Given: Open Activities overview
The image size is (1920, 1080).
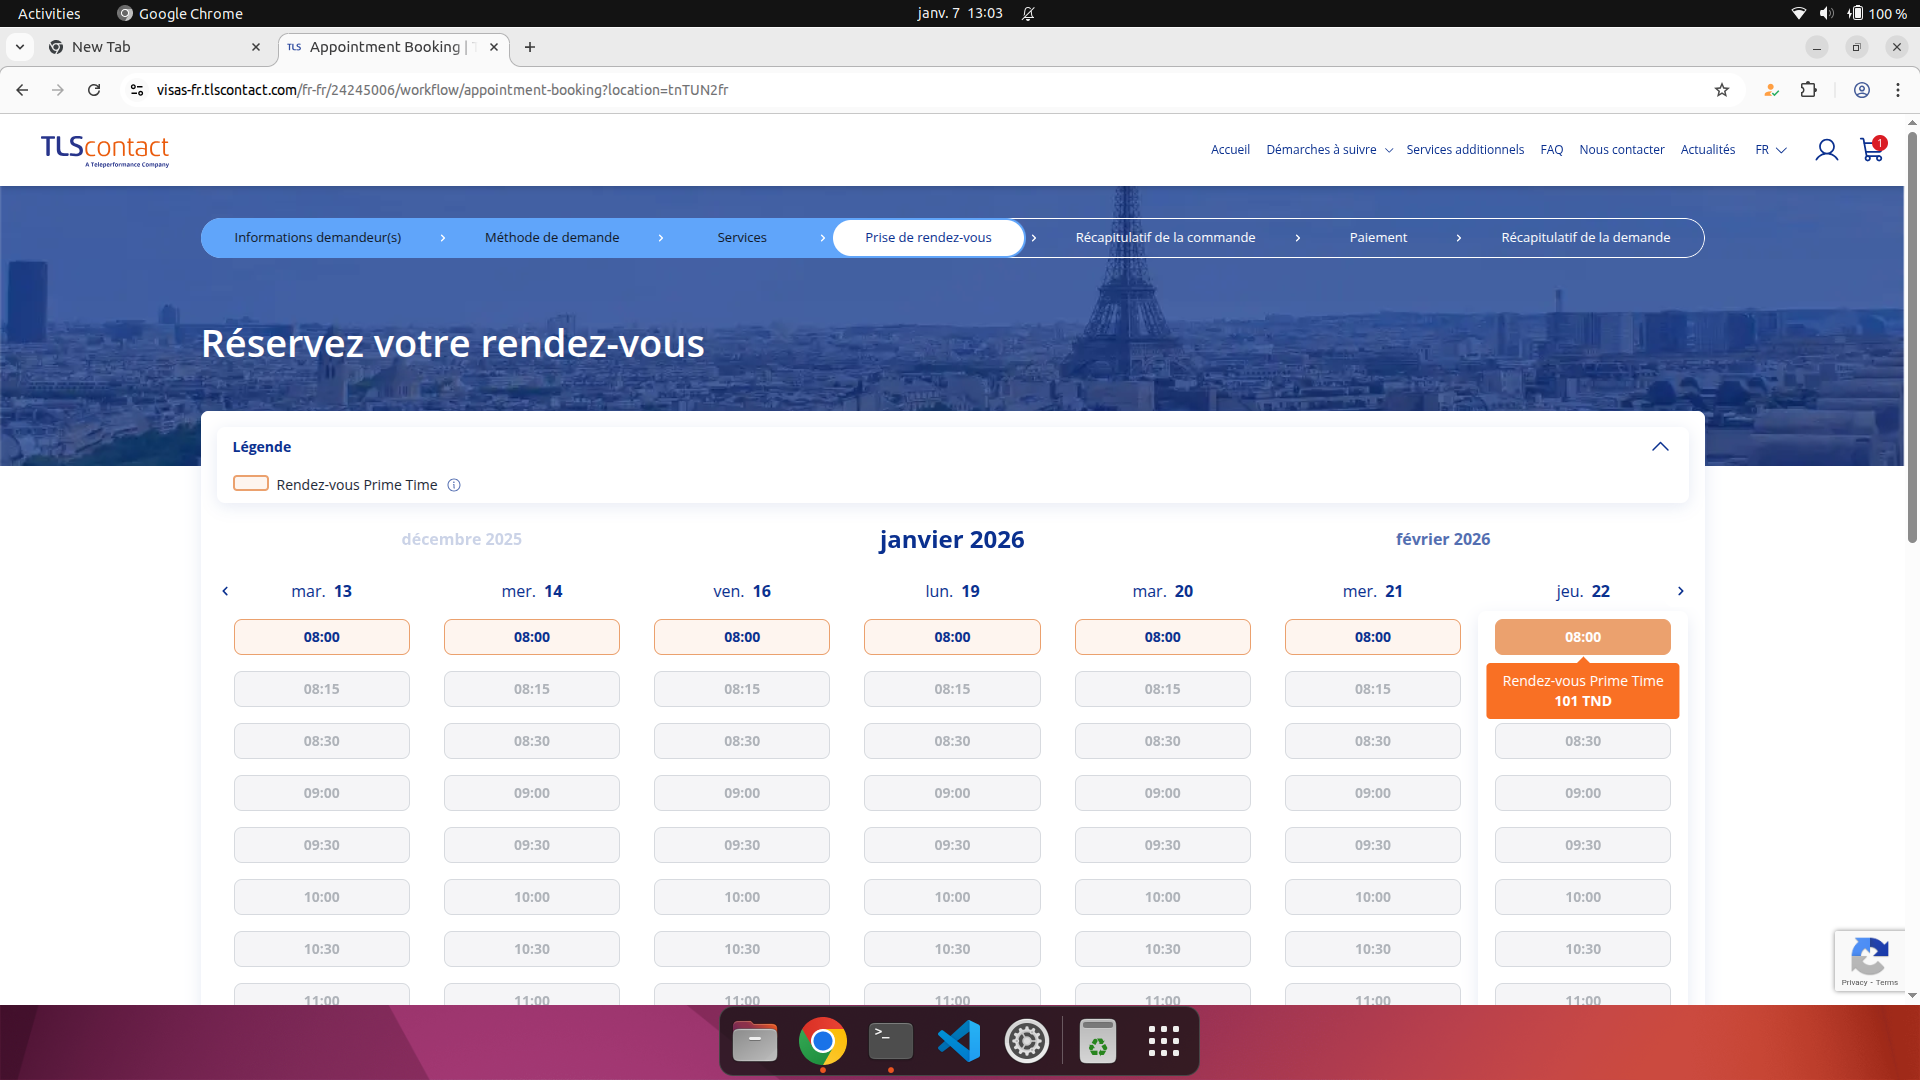Looking at the screenshot, I should pos(49,13).
